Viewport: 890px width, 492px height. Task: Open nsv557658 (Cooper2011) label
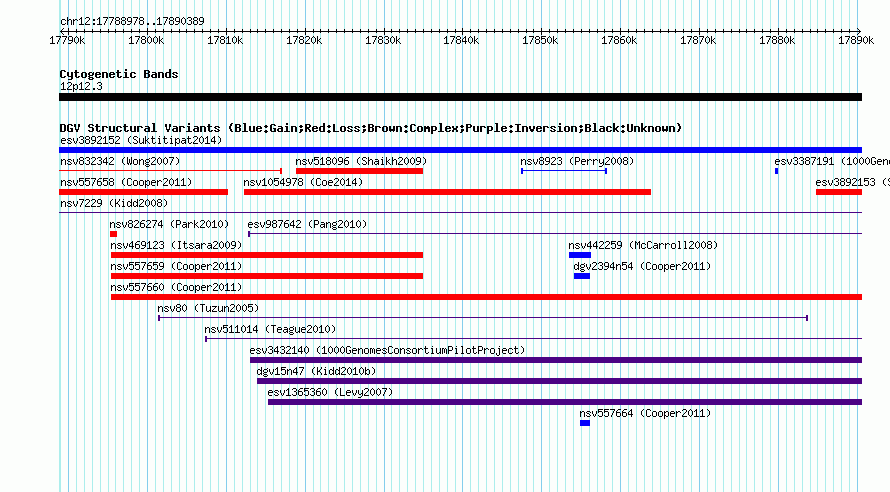(126, 182)
